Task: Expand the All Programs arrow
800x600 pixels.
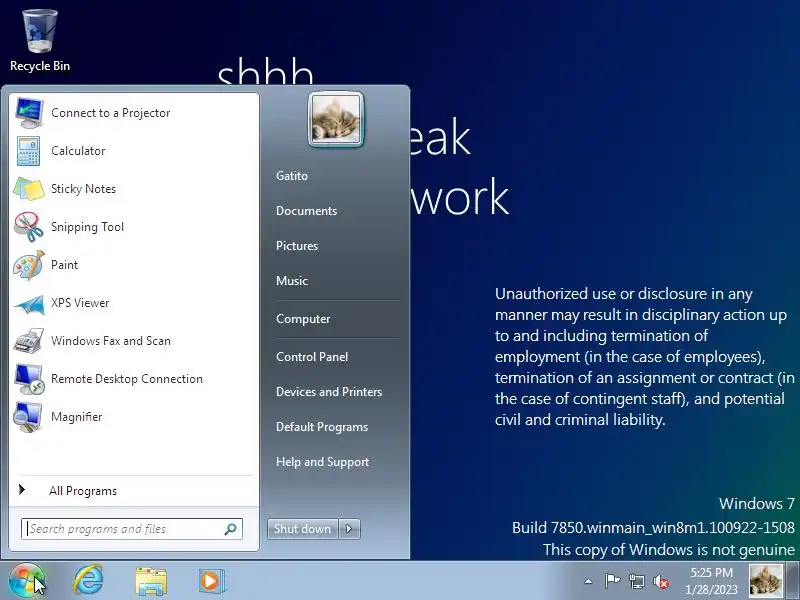Action: click(x=22, y=490)
